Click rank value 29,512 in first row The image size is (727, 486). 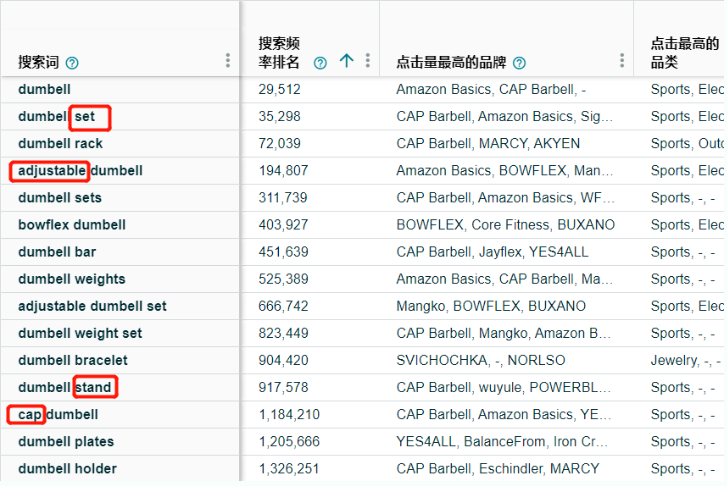[279, 89]
